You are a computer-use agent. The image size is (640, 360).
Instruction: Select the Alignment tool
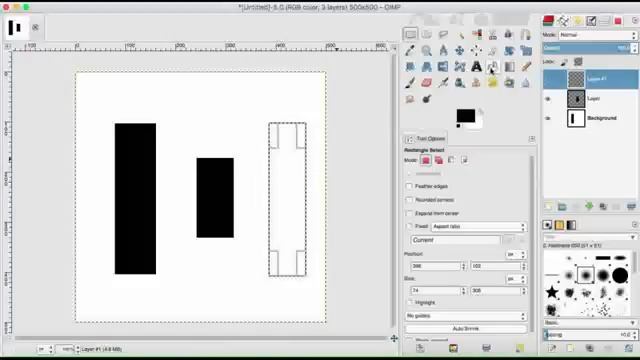coord(476,51)
